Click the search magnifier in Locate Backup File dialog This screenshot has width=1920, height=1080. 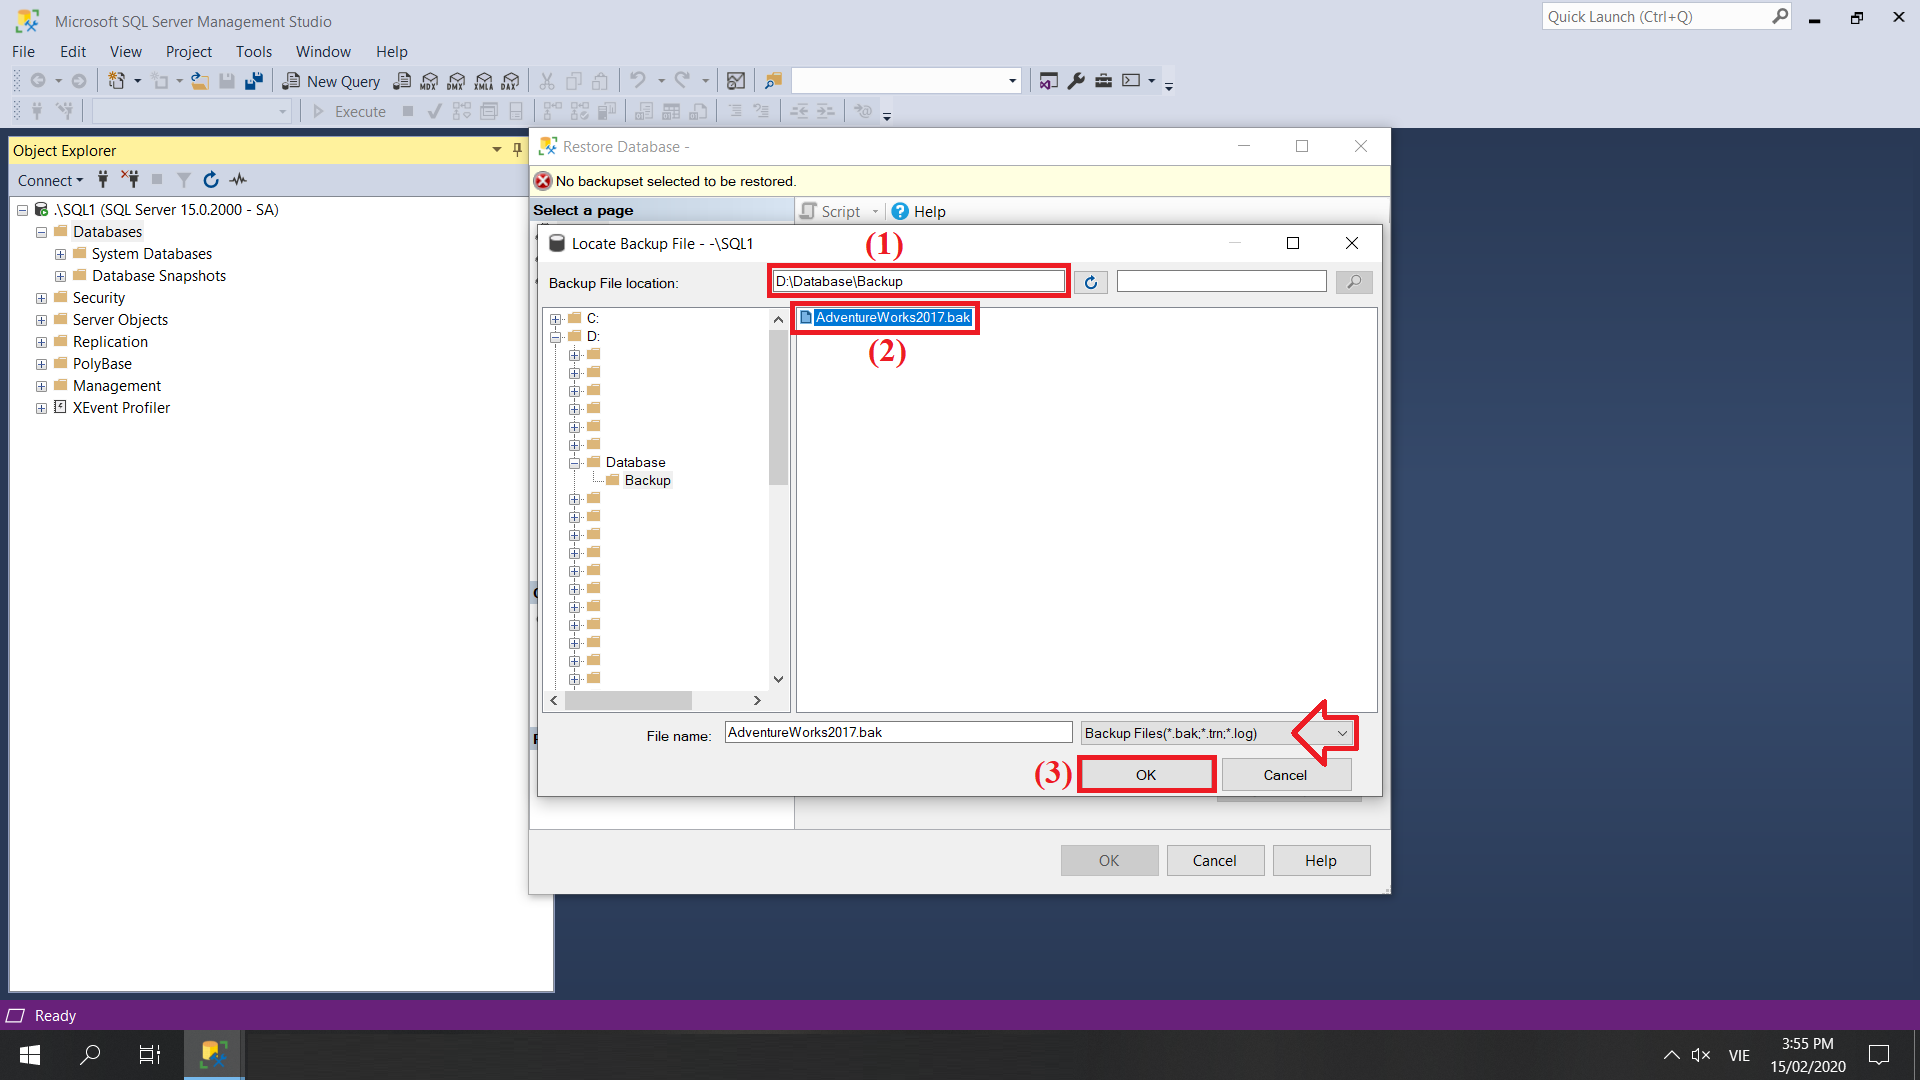pyautogui.click(x=1353, y=281)
